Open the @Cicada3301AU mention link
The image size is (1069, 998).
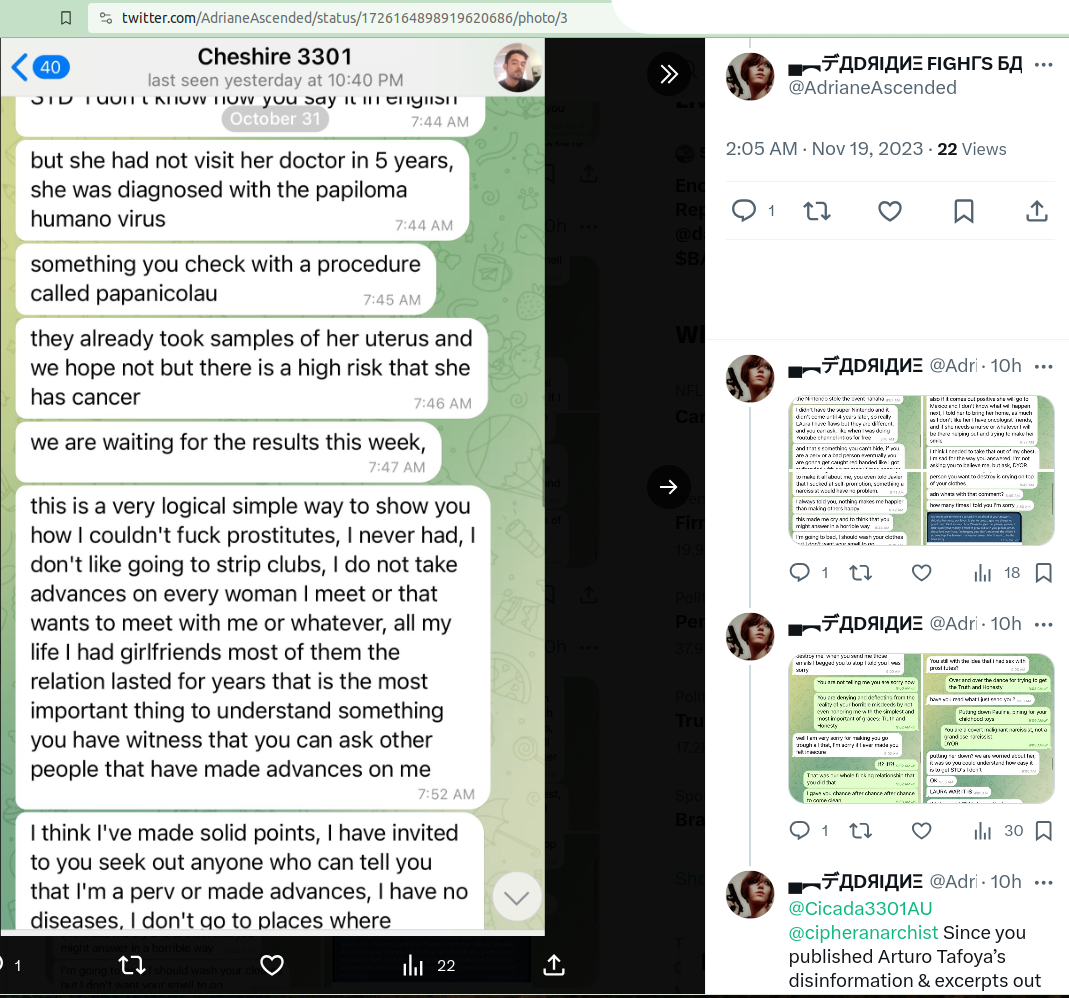point(860,909)
